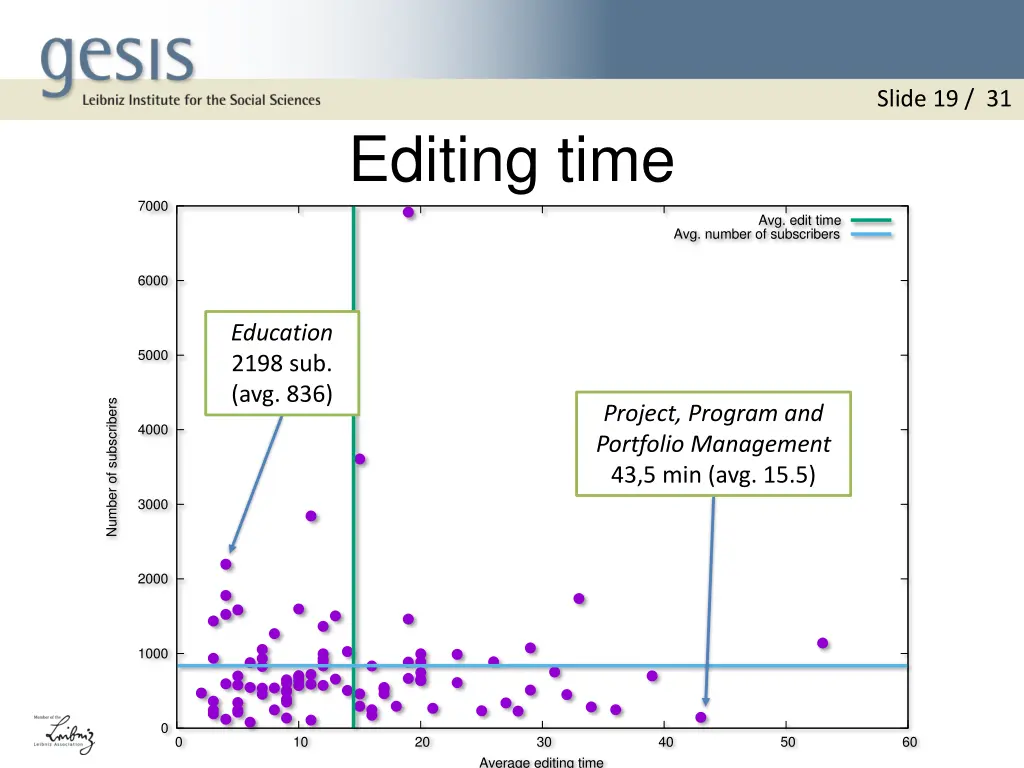This screenshot has height=768, width=1024.
Task: Click the 'Number of subscribers' axis label
Action: [x=112, y=467]
